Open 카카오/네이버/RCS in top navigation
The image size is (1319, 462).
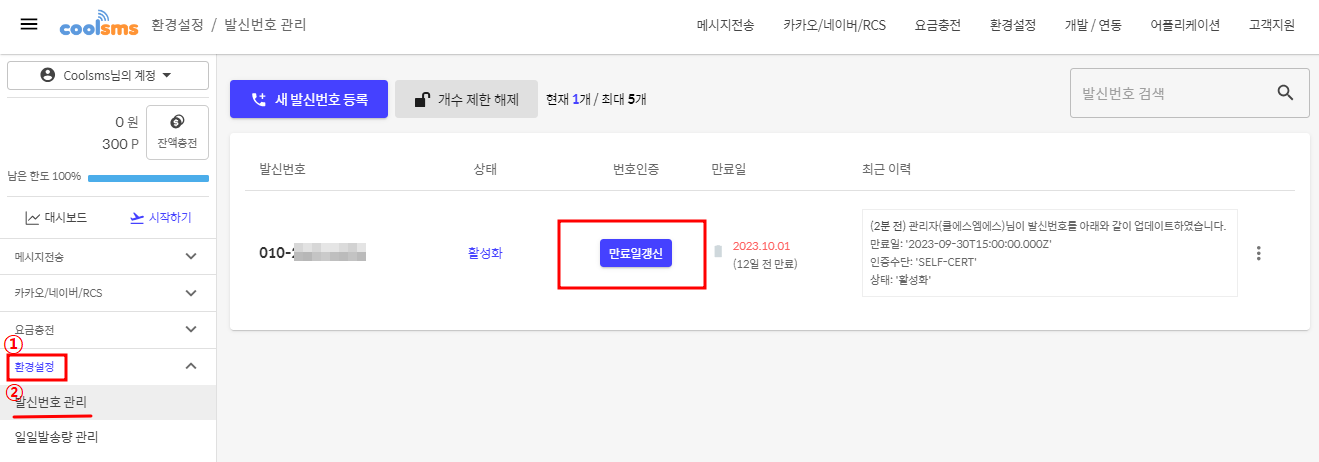(834, 26)
